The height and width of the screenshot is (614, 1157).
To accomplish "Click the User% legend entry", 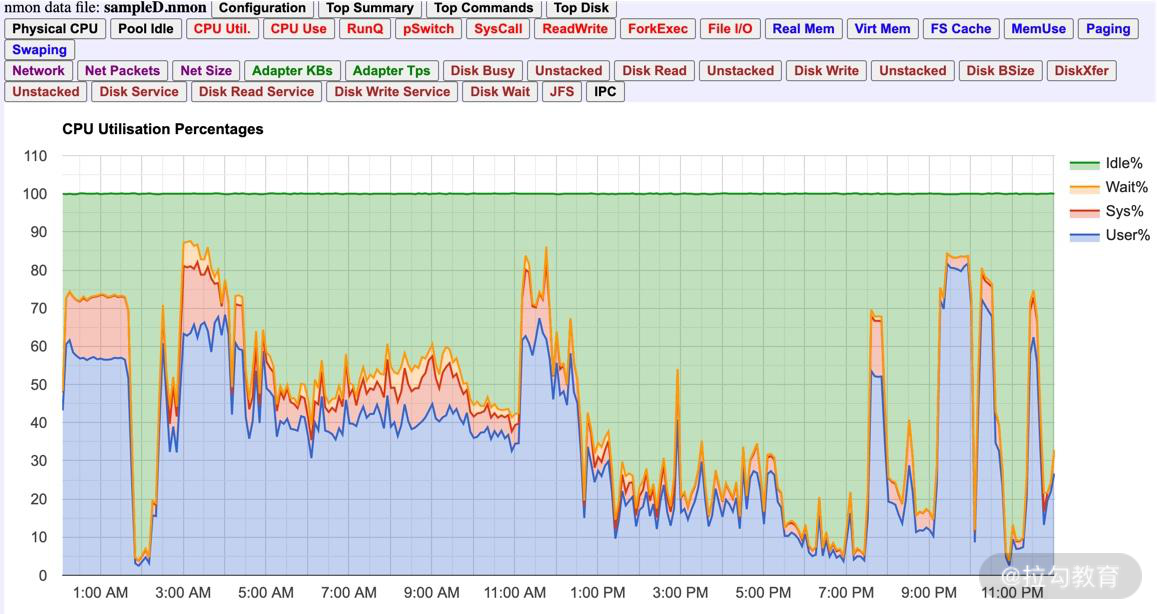I will coord(1127,236).
